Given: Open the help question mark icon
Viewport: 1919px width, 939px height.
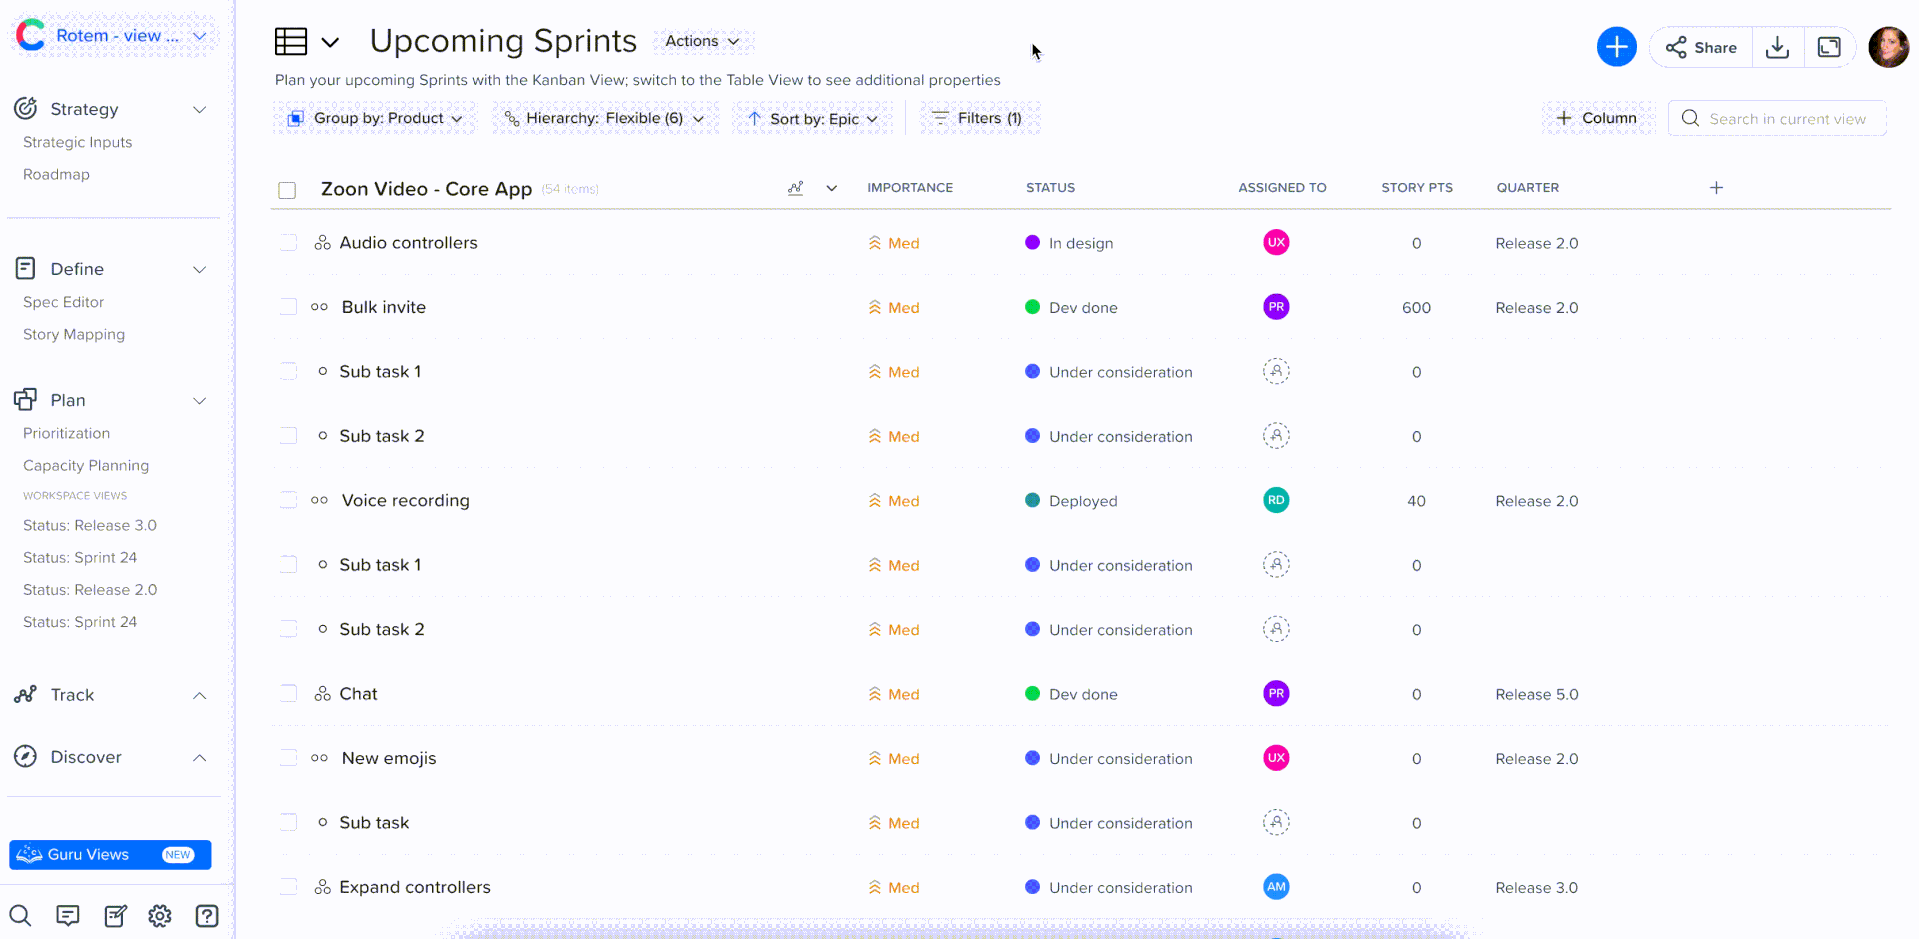Looking at the screenshot, I should point(207,915).
